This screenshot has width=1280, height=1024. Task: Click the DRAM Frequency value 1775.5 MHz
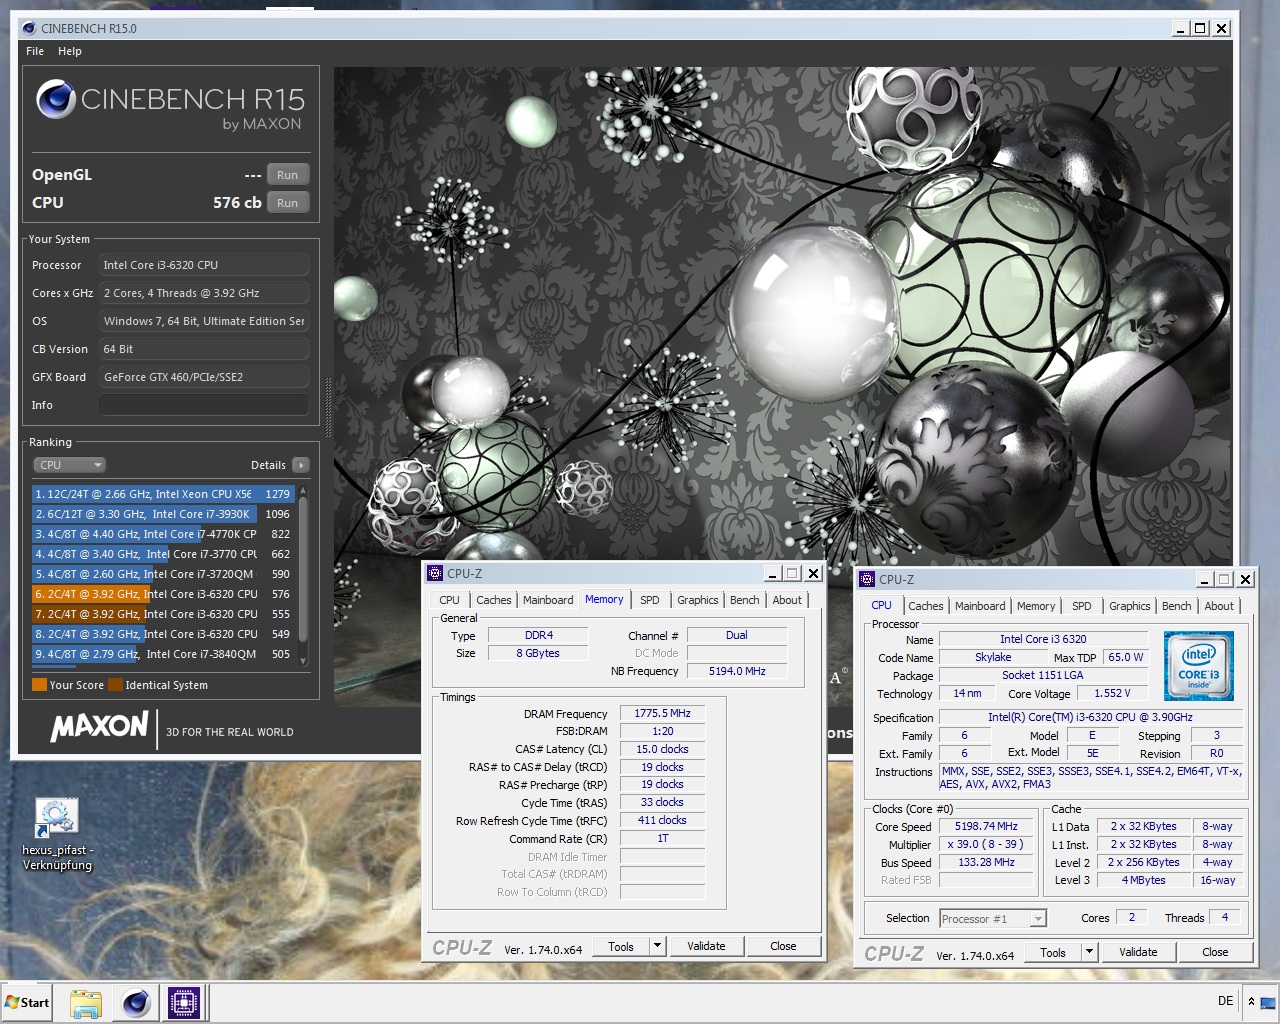coord(662,713)
